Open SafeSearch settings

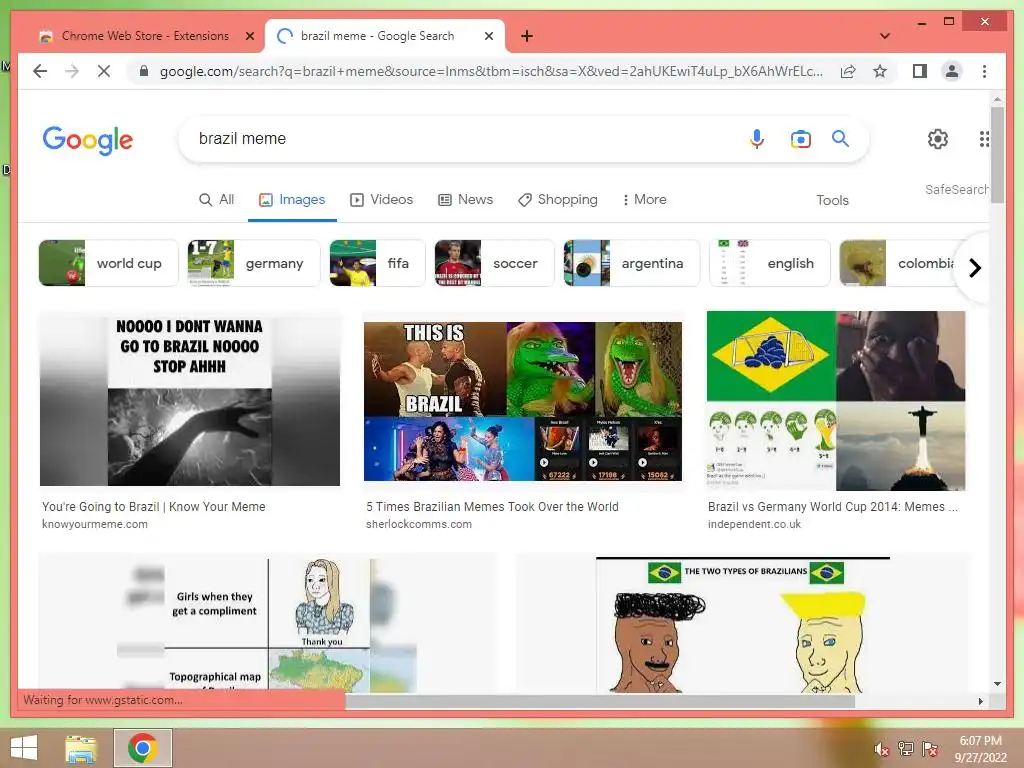click(956, 189)
